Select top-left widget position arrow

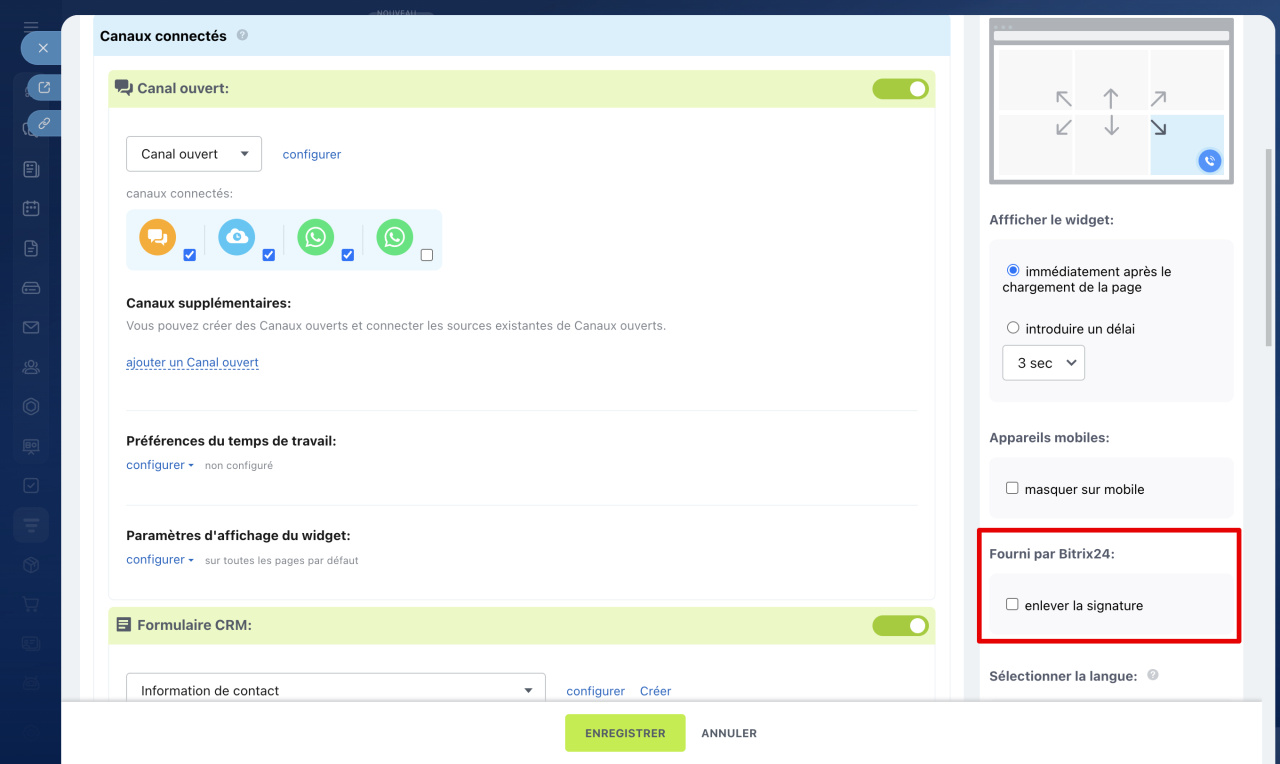point(1064,98)
